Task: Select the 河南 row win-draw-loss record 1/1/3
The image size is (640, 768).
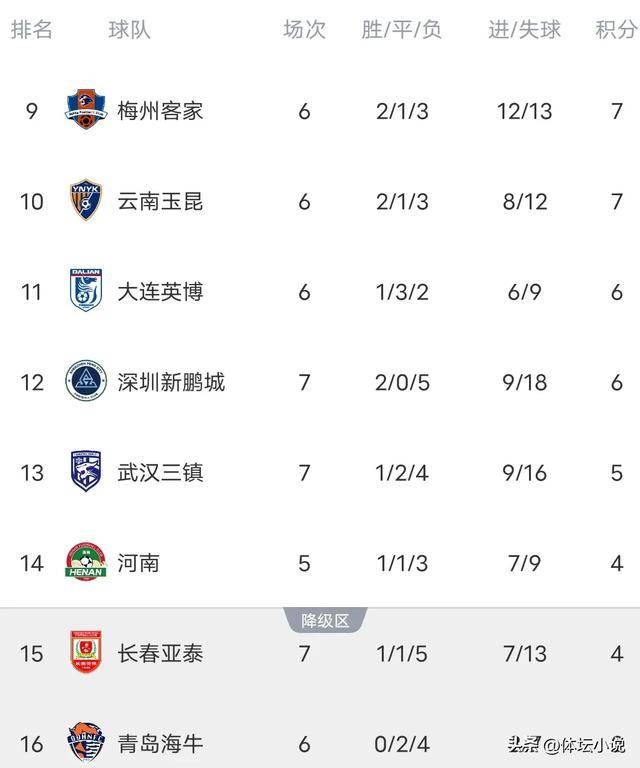Action: (x=402, y=563)
